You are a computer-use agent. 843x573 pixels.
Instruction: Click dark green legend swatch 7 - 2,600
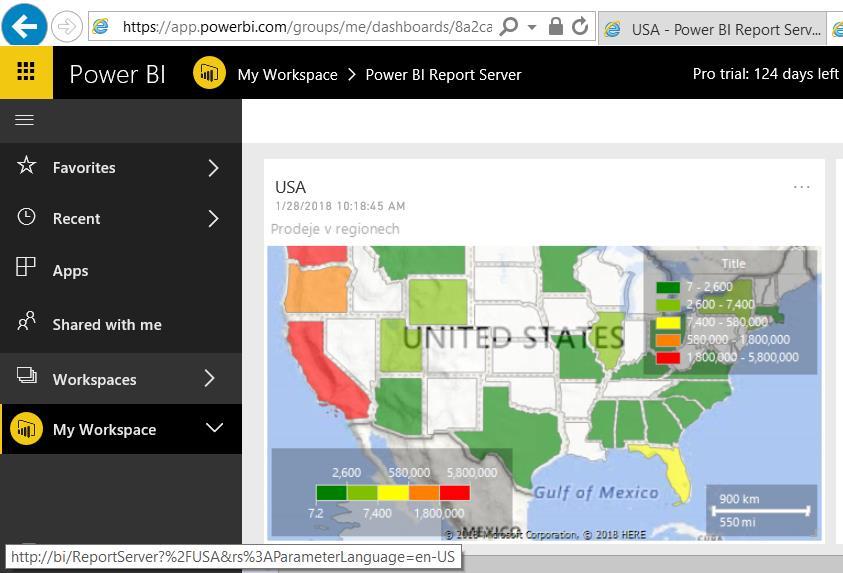(668, 287)
